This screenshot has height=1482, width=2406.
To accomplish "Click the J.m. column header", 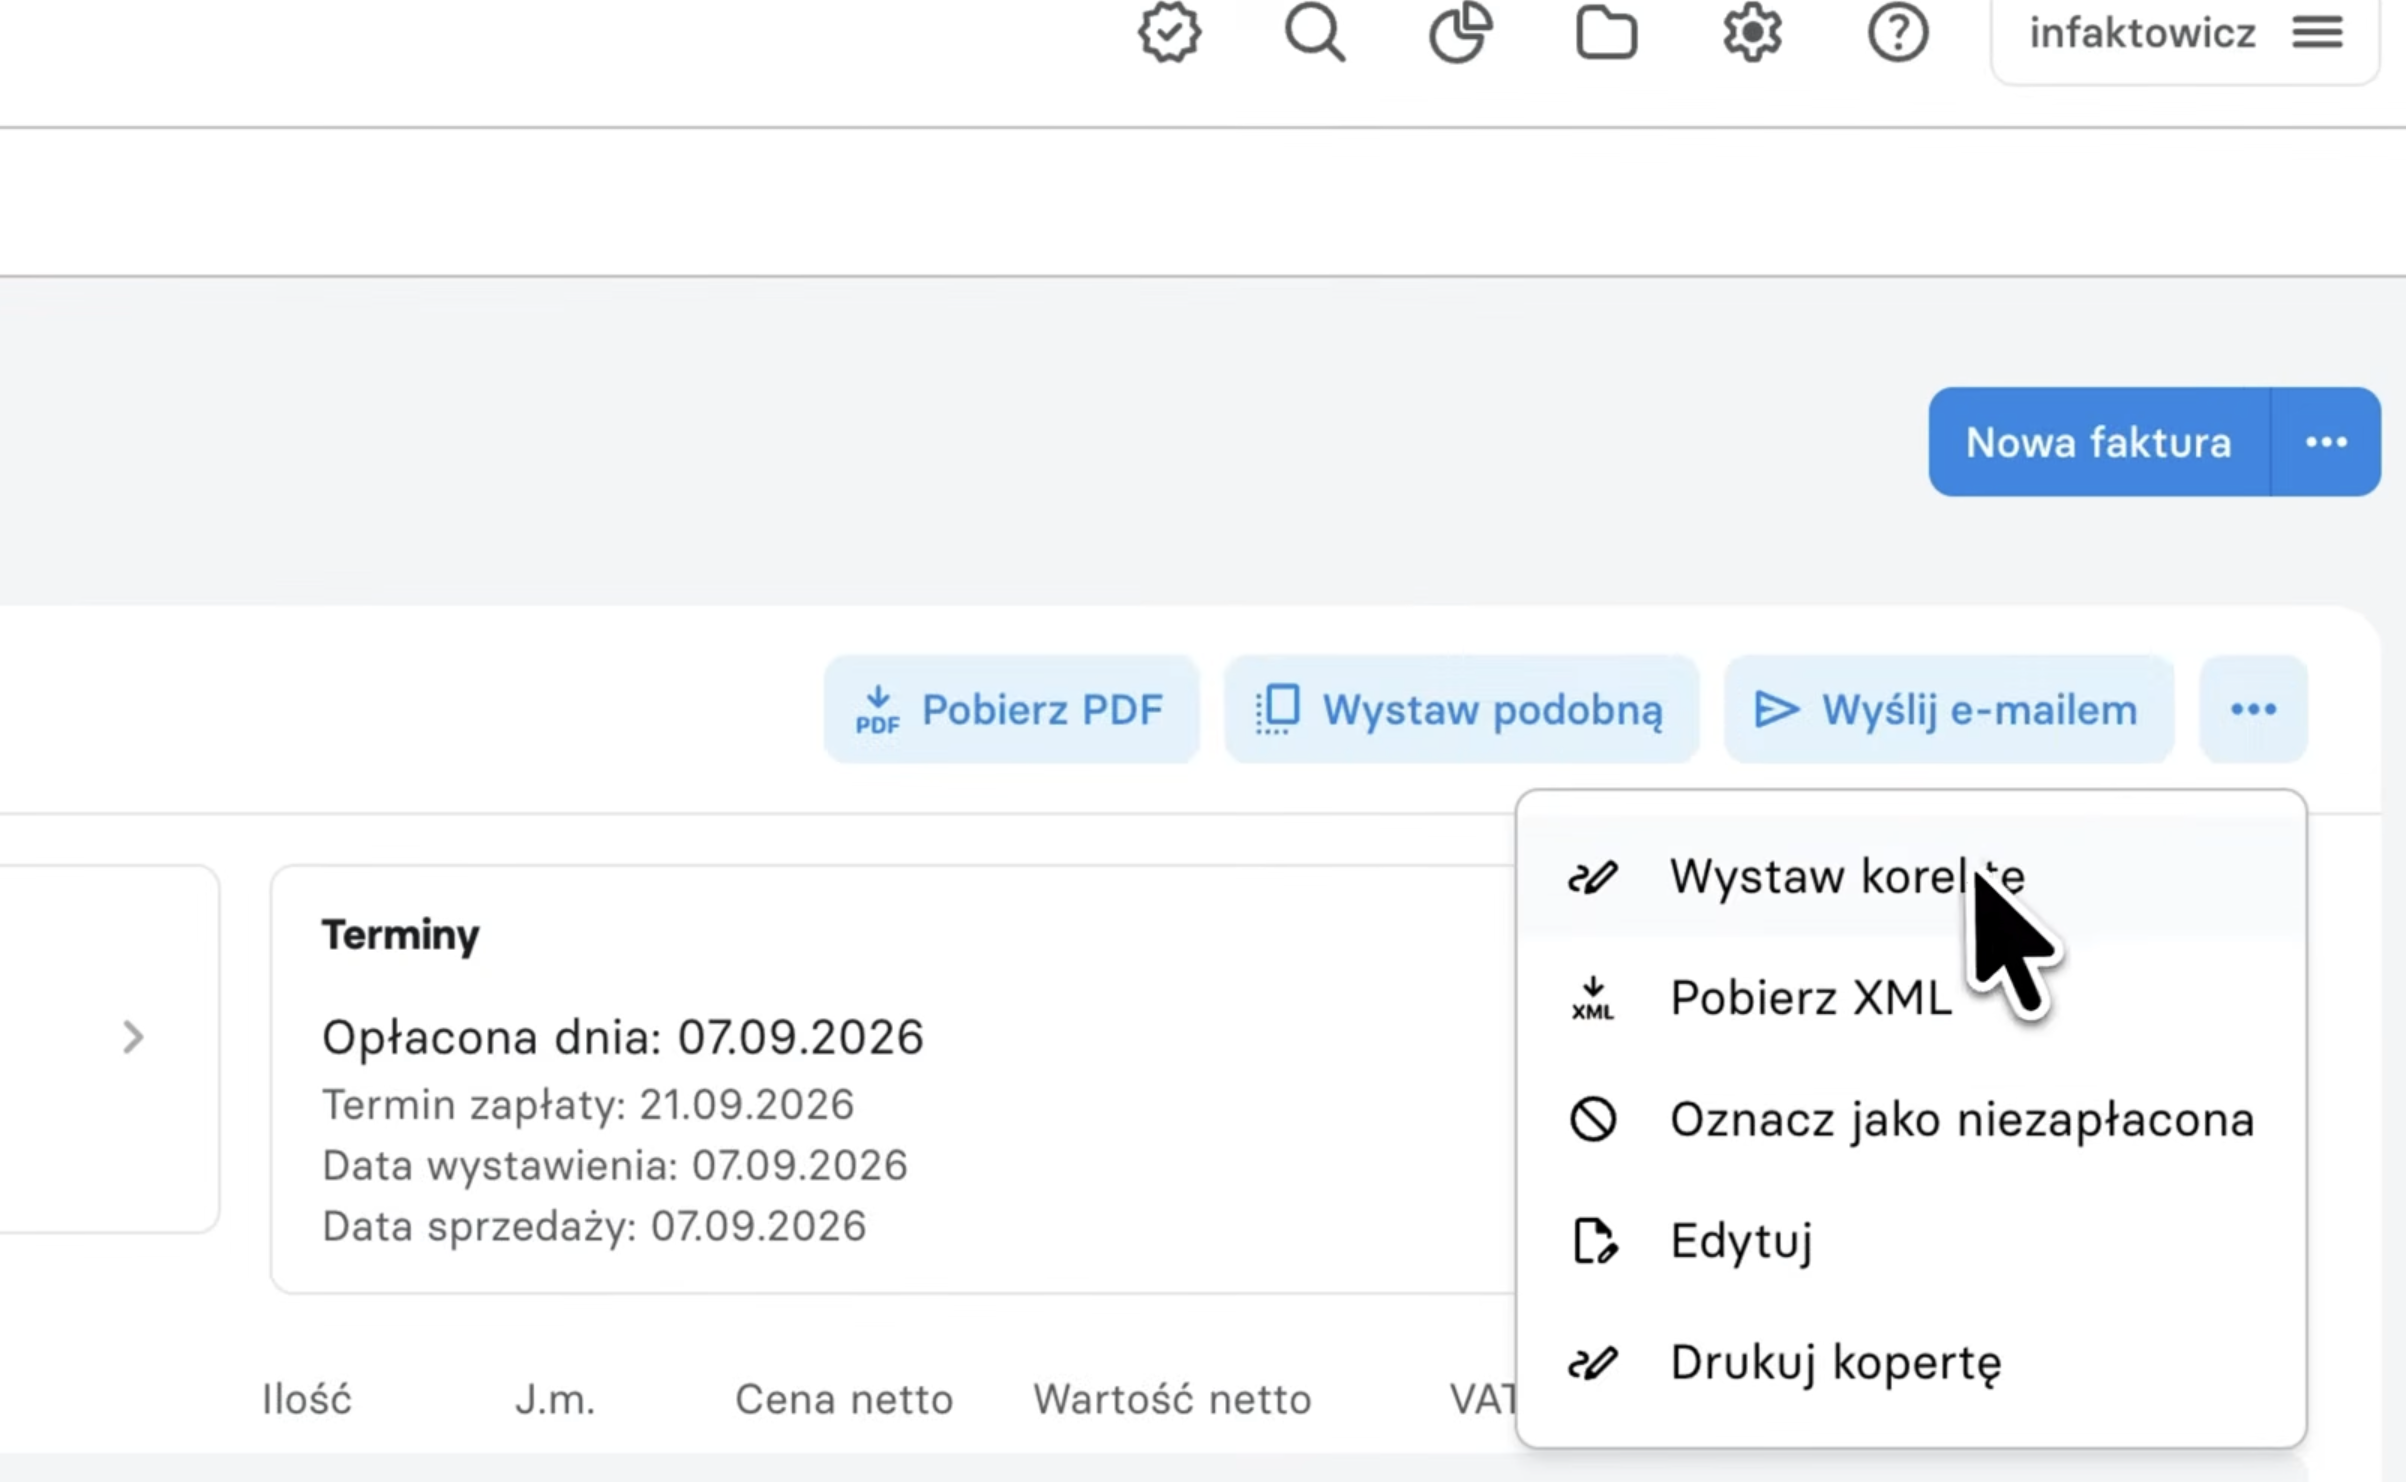I will [x=555, y=1400].
